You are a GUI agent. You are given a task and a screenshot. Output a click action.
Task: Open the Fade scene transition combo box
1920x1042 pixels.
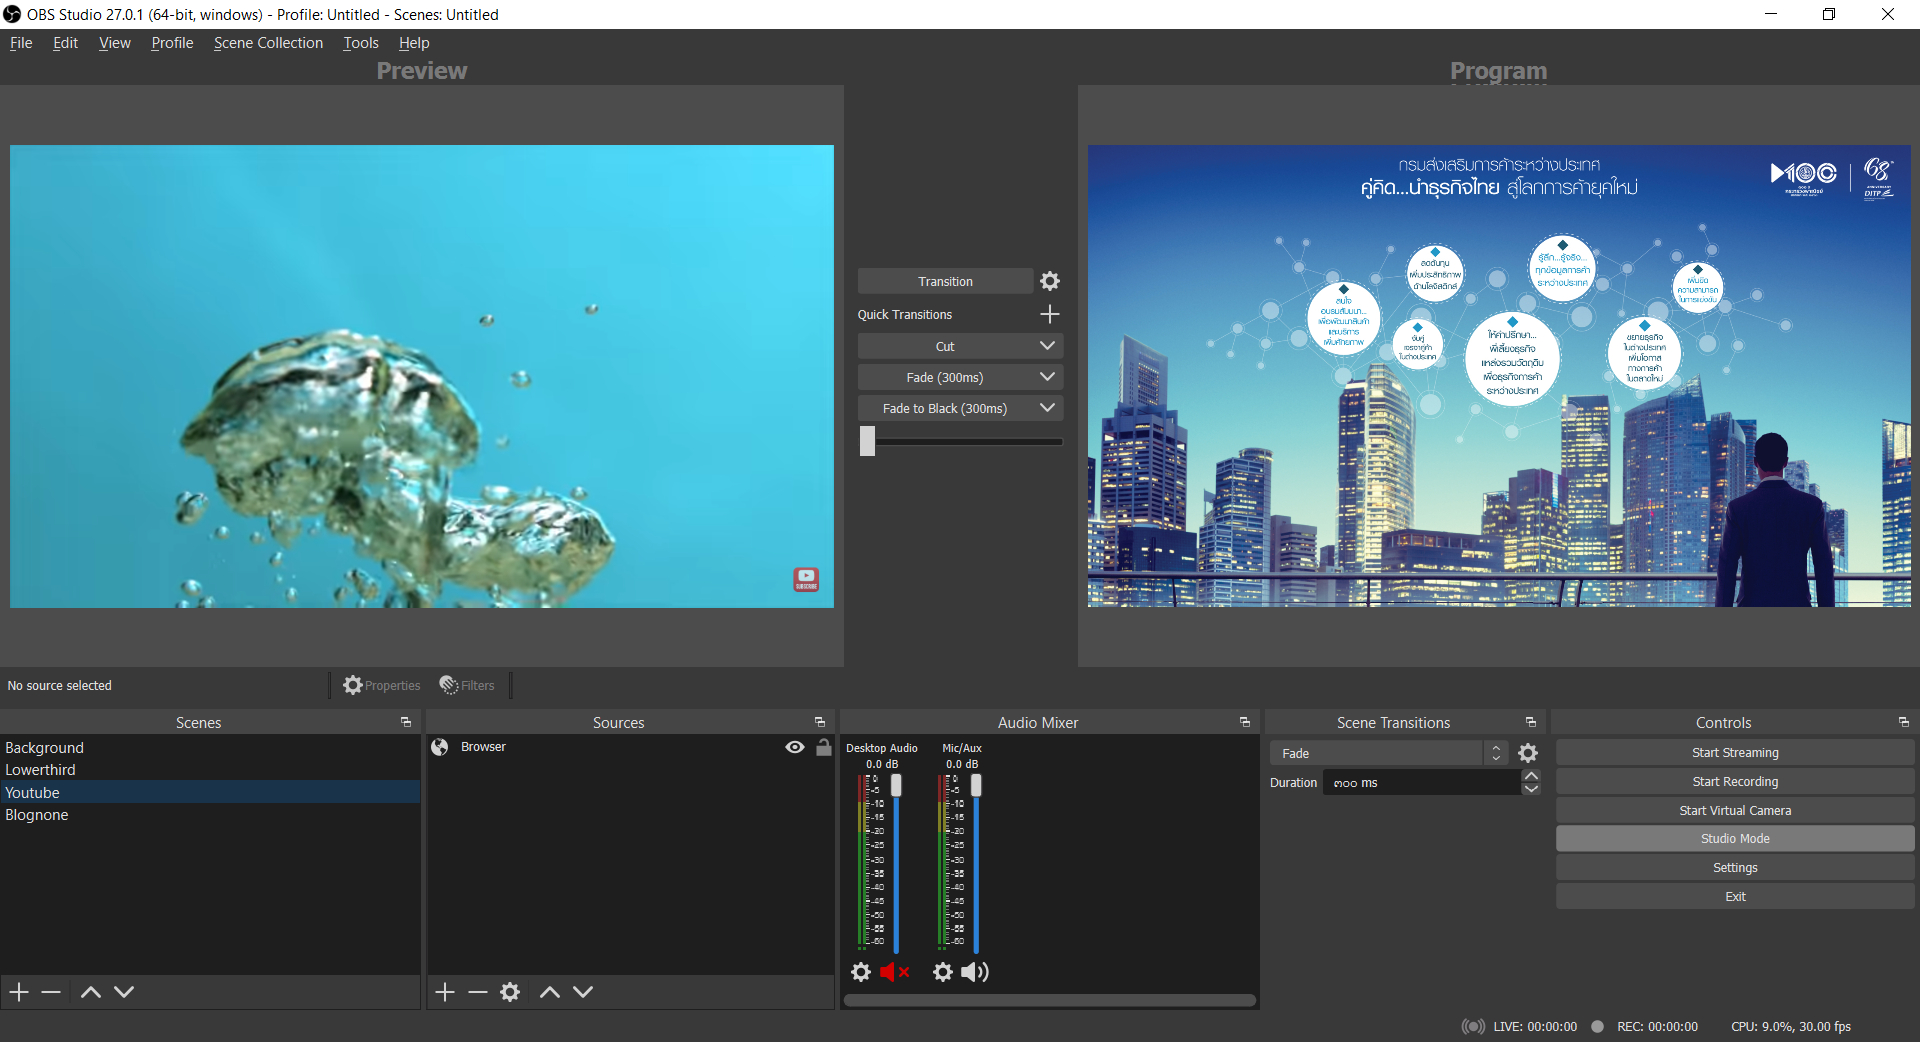pos(1380,752)
